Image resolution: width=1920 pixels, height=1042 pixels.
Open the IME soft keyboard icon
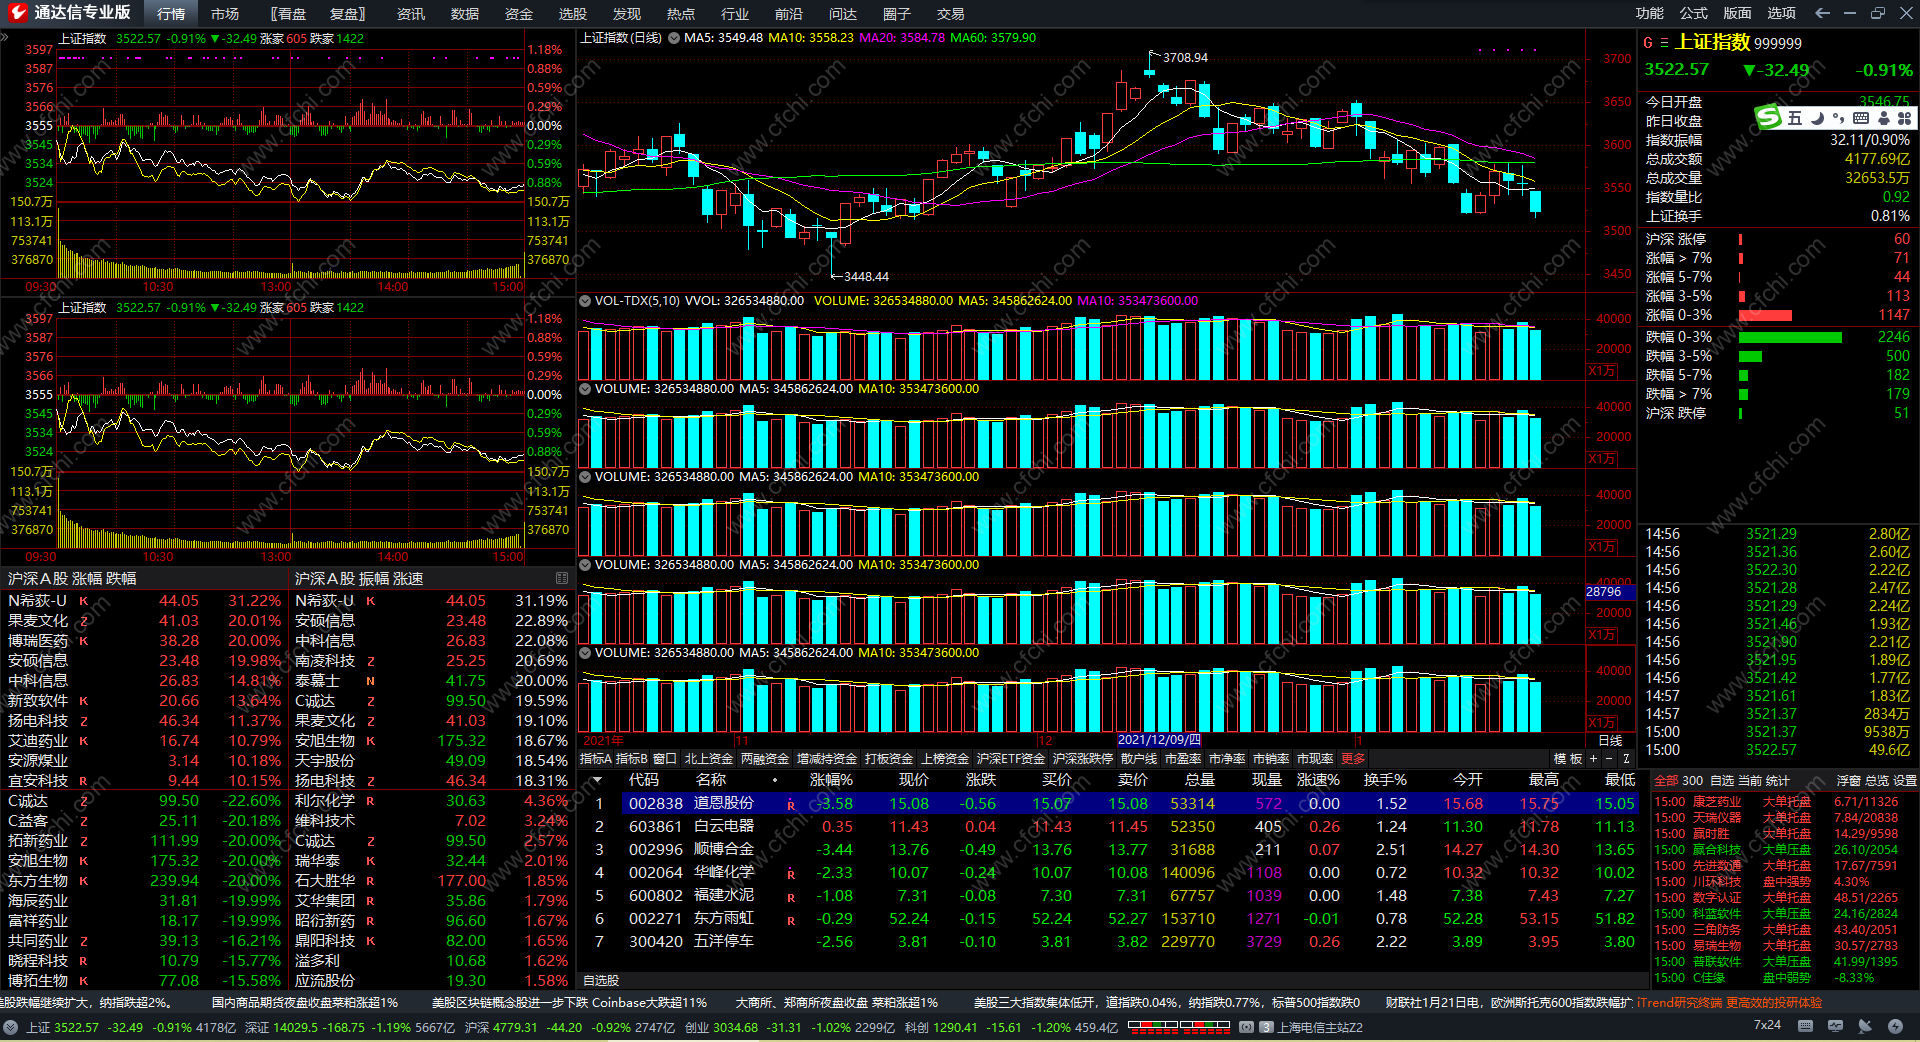(x=1861, y=118)
